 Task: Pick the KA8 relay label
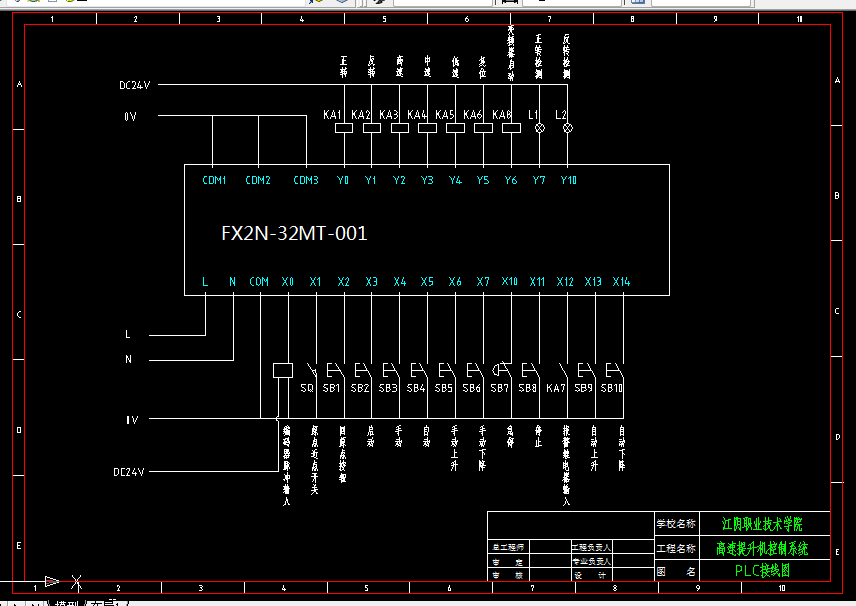click(x=501, y=115)
